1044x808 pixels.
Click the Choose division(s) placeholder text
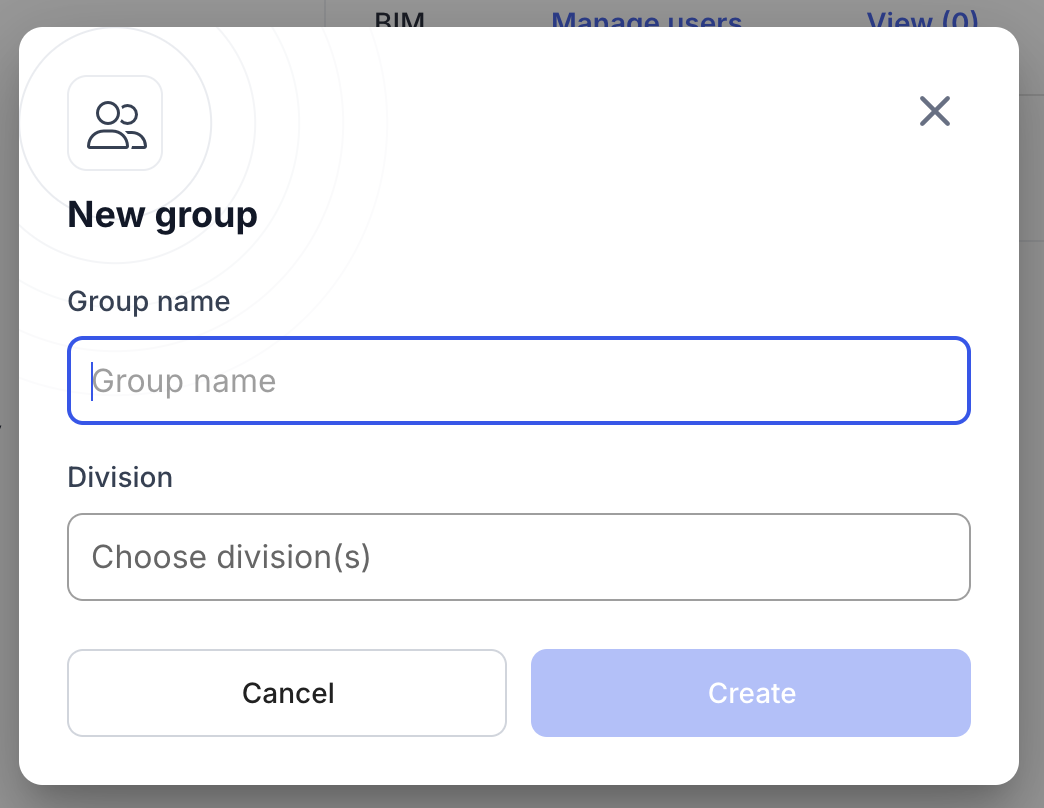coord(231,557)
